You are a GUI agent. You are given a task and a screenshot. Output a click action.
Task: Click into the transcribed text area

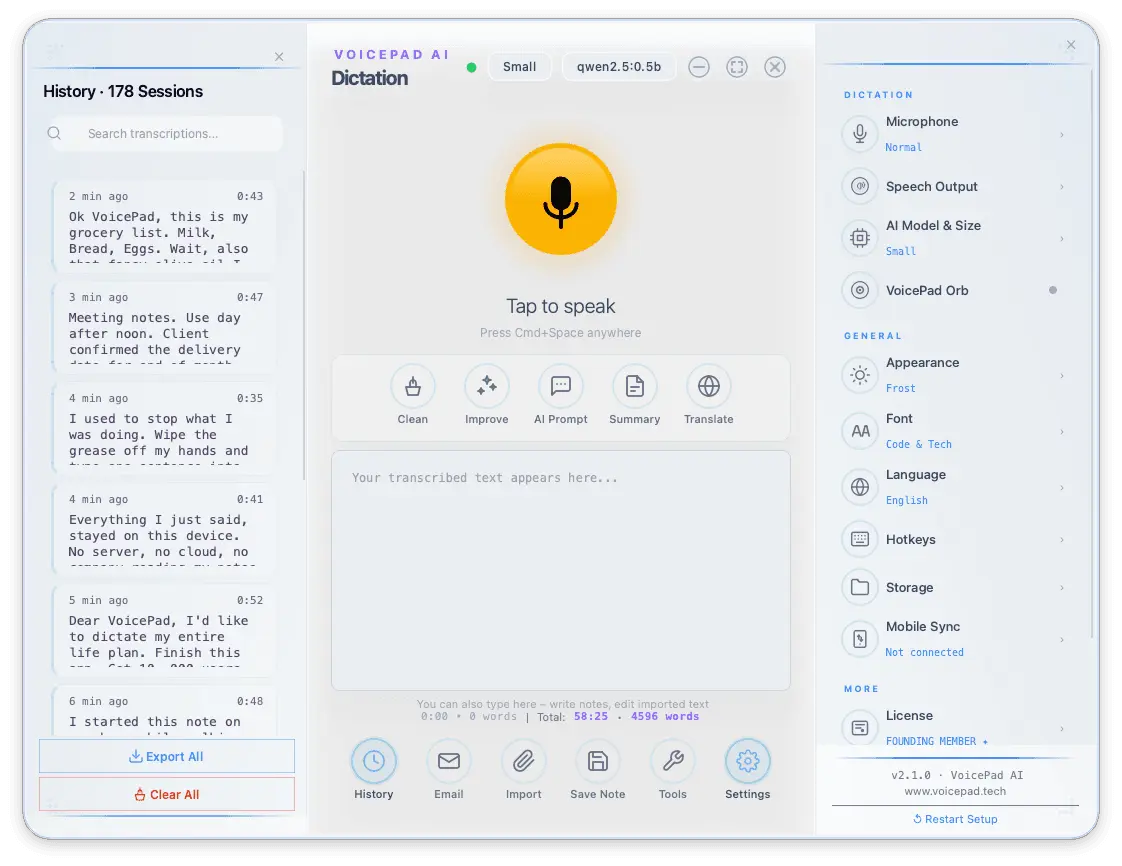point(560,570)
